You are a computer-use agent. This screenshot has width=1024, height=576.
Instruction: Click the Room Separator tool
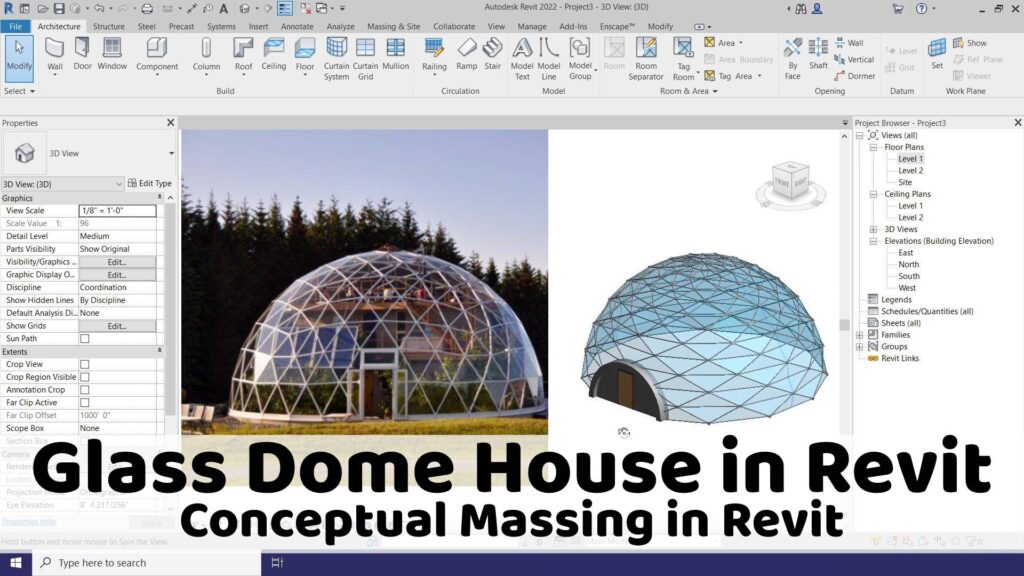click(646, 59)
